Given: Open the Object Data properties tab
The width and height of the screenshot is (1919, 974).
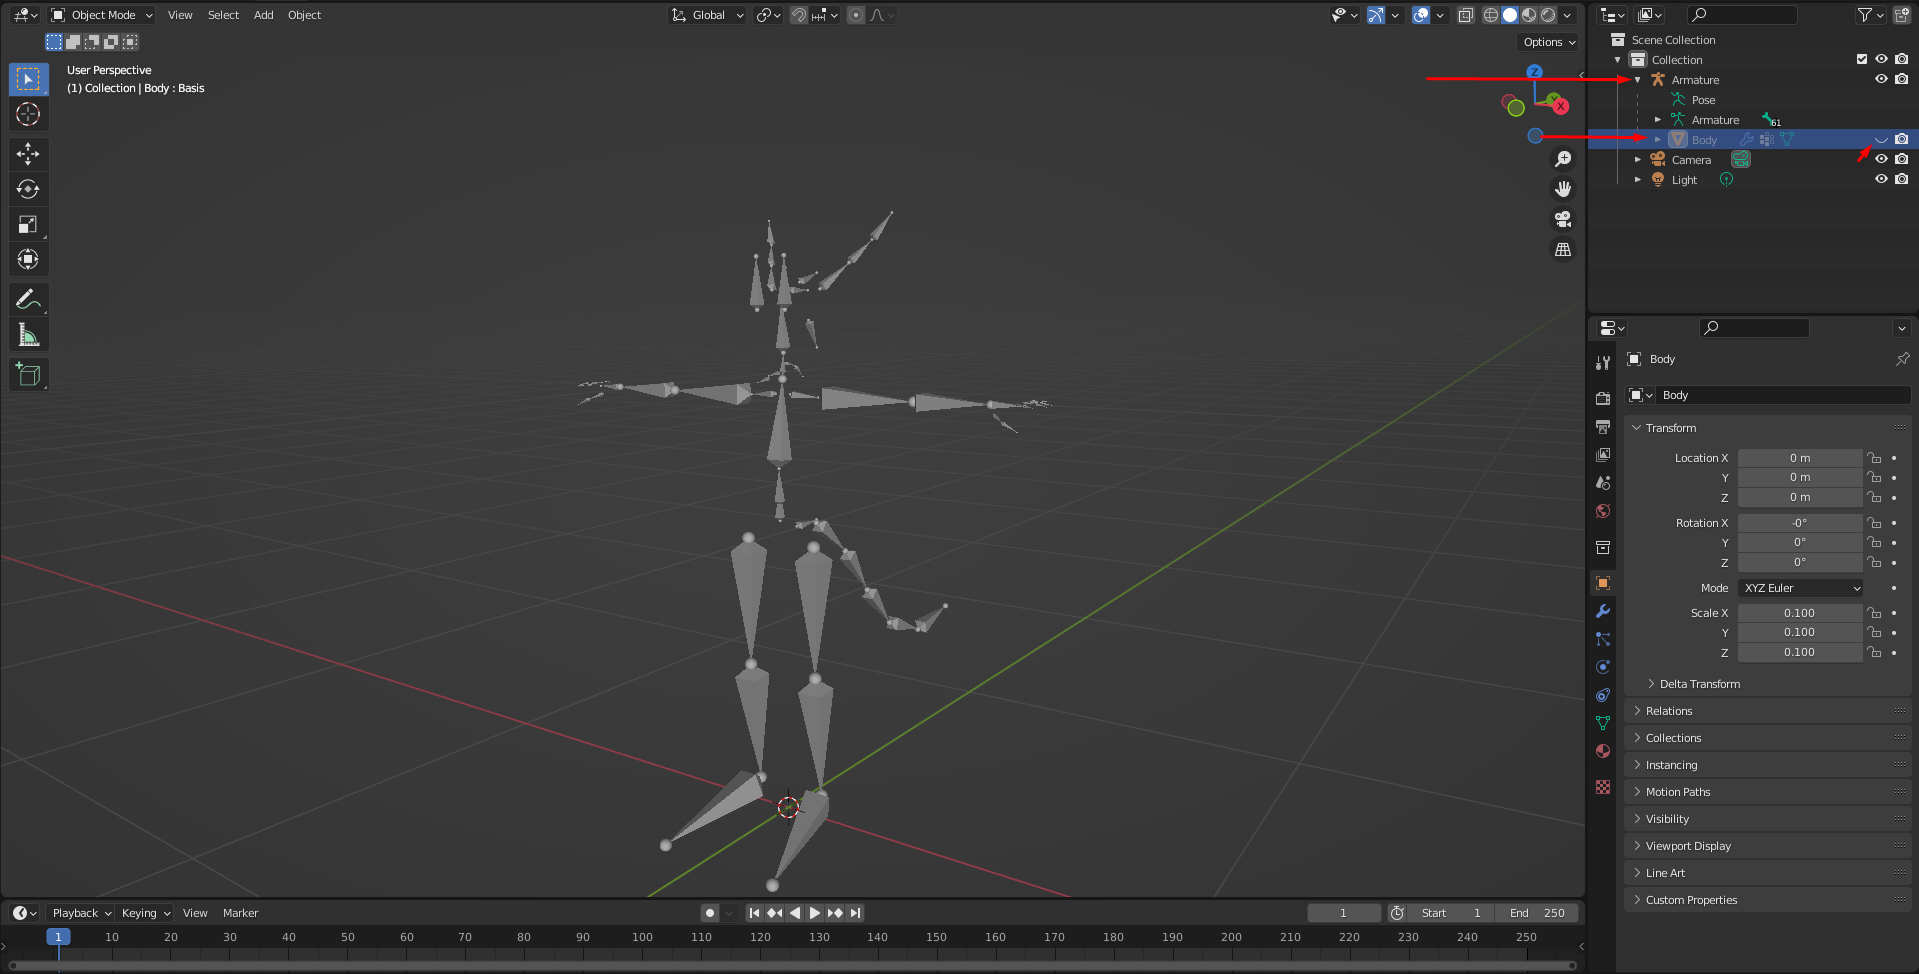Looking at the screenshot, I should click(1603, 723).
